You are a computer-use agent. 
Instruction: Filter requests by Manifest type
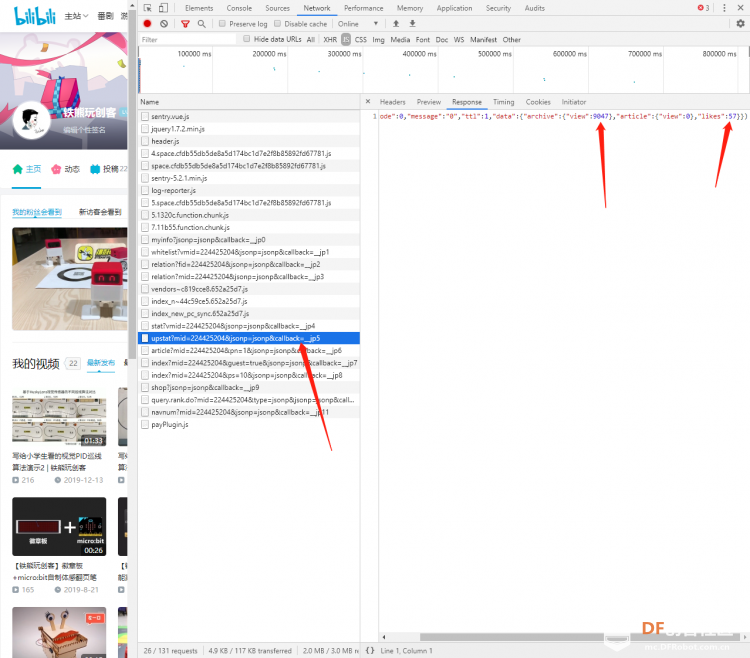click(x=483, y=39)
